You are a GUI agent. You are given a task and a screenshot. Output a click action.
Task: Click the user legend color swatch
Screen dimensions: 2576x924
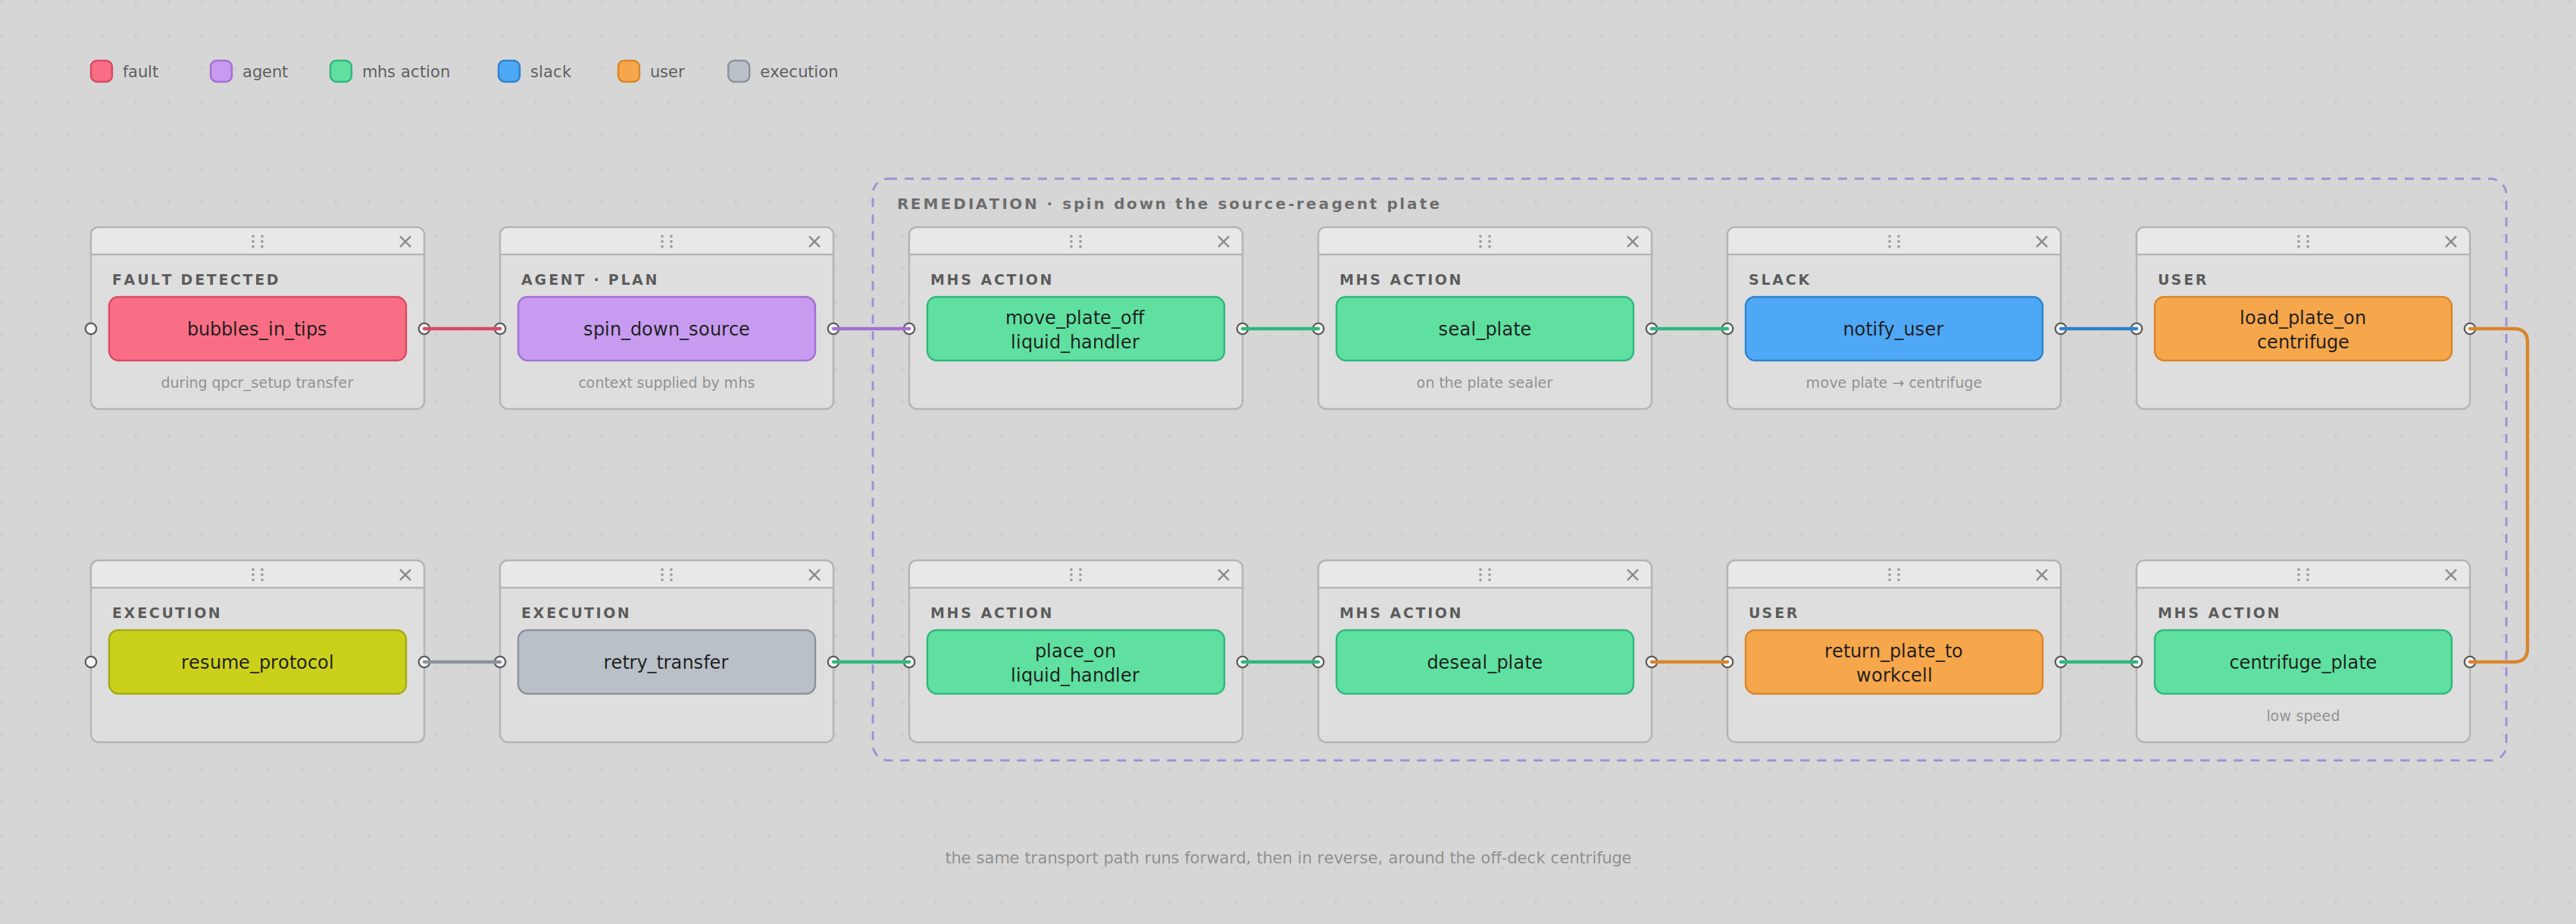(629, 71)
